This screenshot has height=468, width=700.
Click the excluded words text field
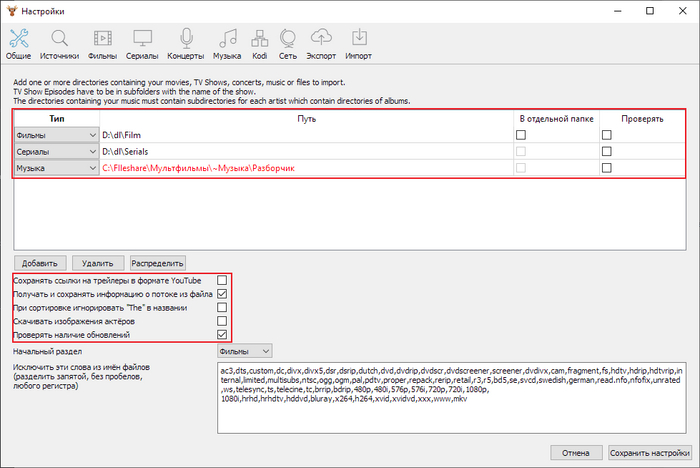point(452,398)
